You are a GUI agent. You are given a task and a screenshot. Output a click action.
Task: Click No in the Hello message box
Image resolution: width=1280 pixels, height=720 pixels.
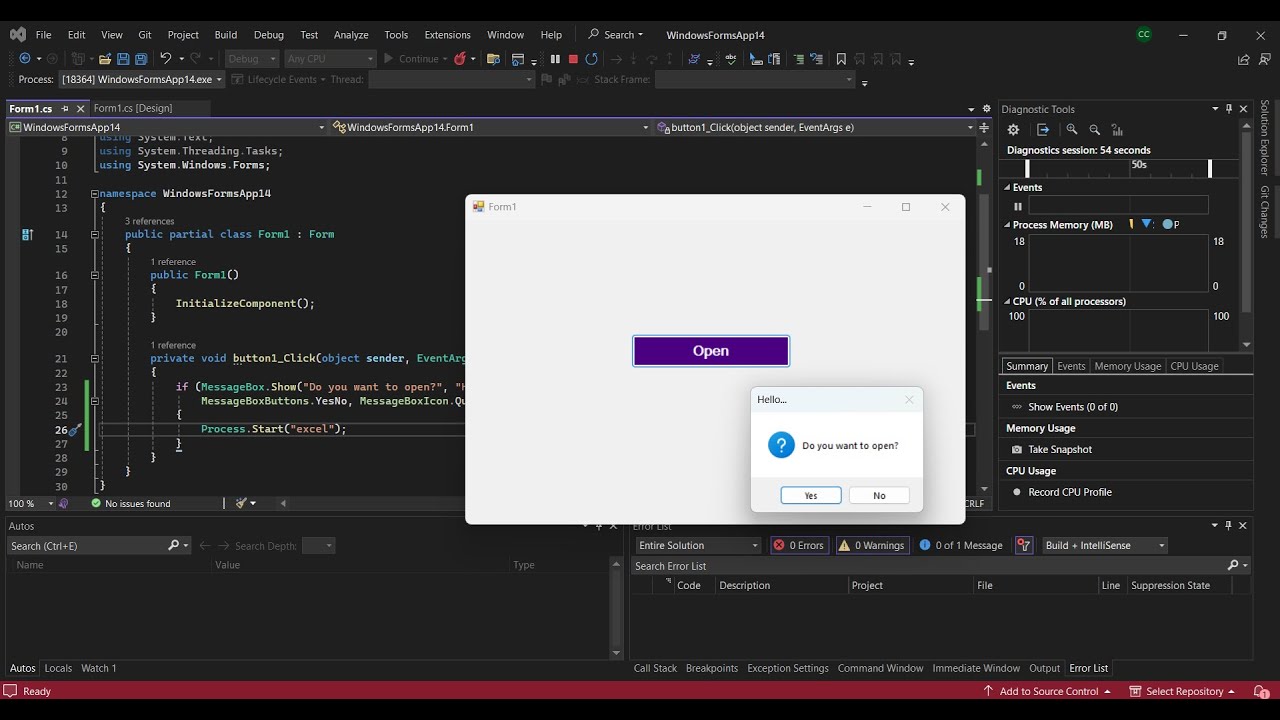879,495
